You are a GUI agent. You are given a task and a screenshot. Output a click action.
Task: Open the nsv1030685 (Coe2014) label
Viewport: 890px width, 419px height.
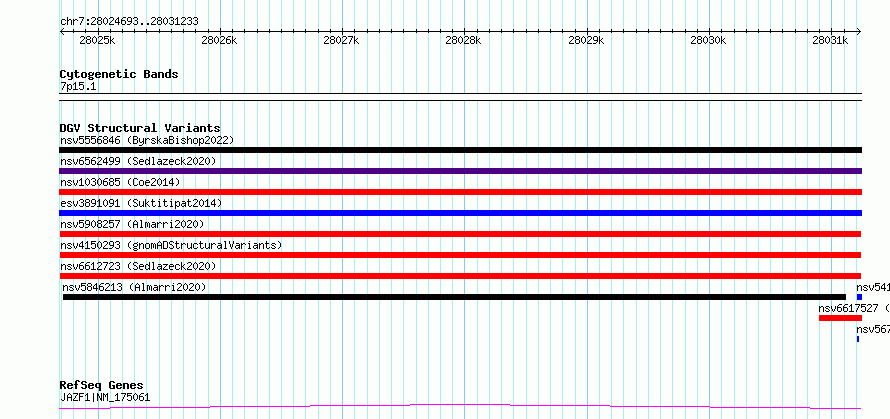coord(120,182)
